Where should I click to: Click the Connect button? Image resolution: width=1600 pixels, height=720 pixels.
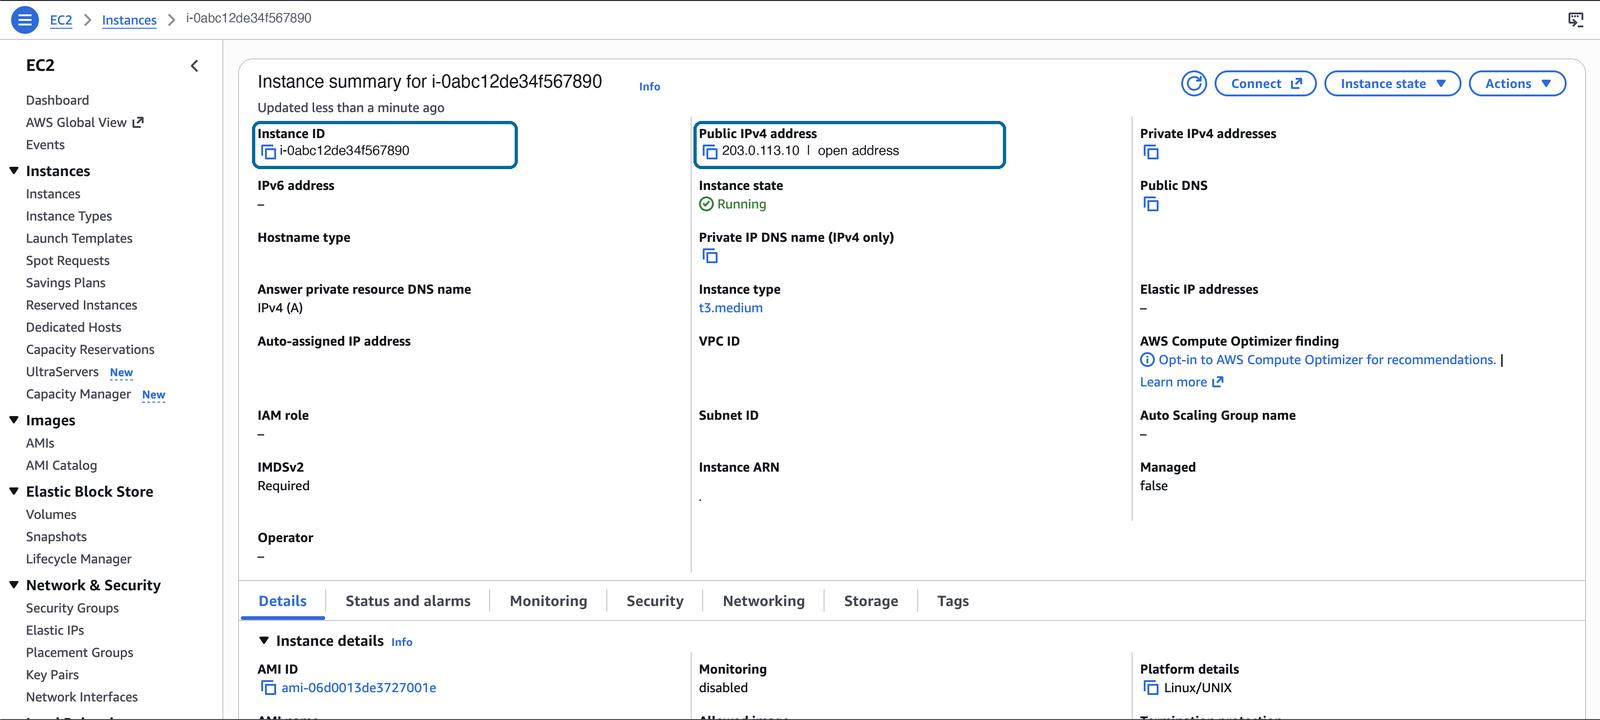[1265, 84]
